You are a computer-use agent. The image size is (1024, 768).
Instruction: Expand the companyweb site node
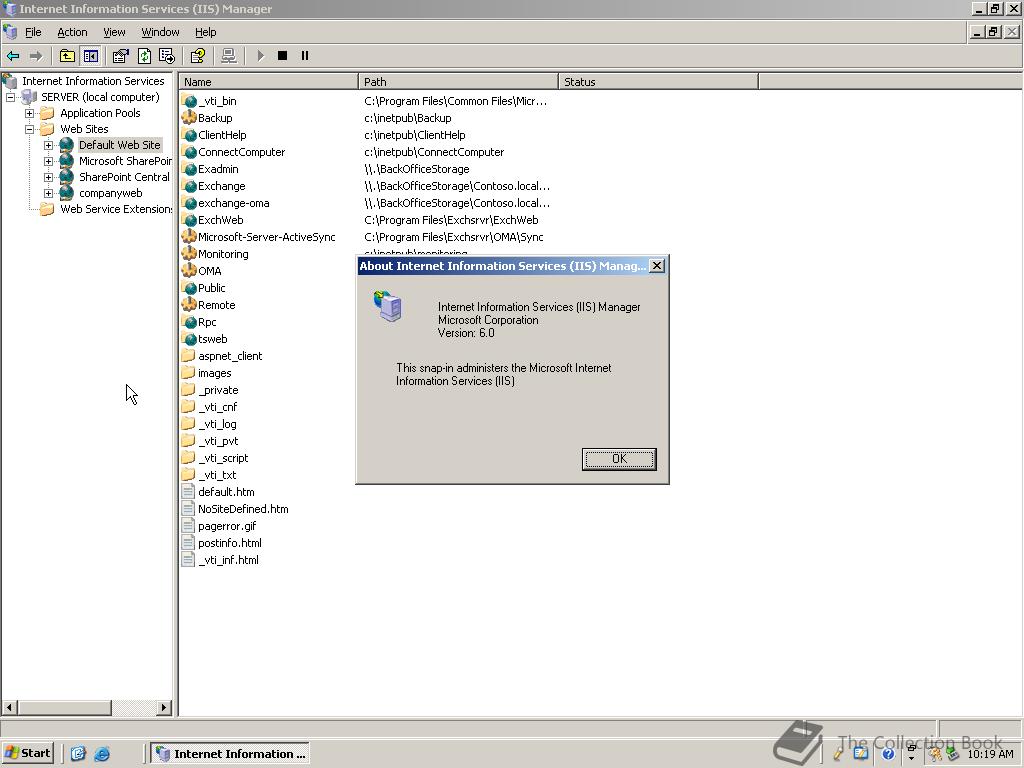click(48, 193)
